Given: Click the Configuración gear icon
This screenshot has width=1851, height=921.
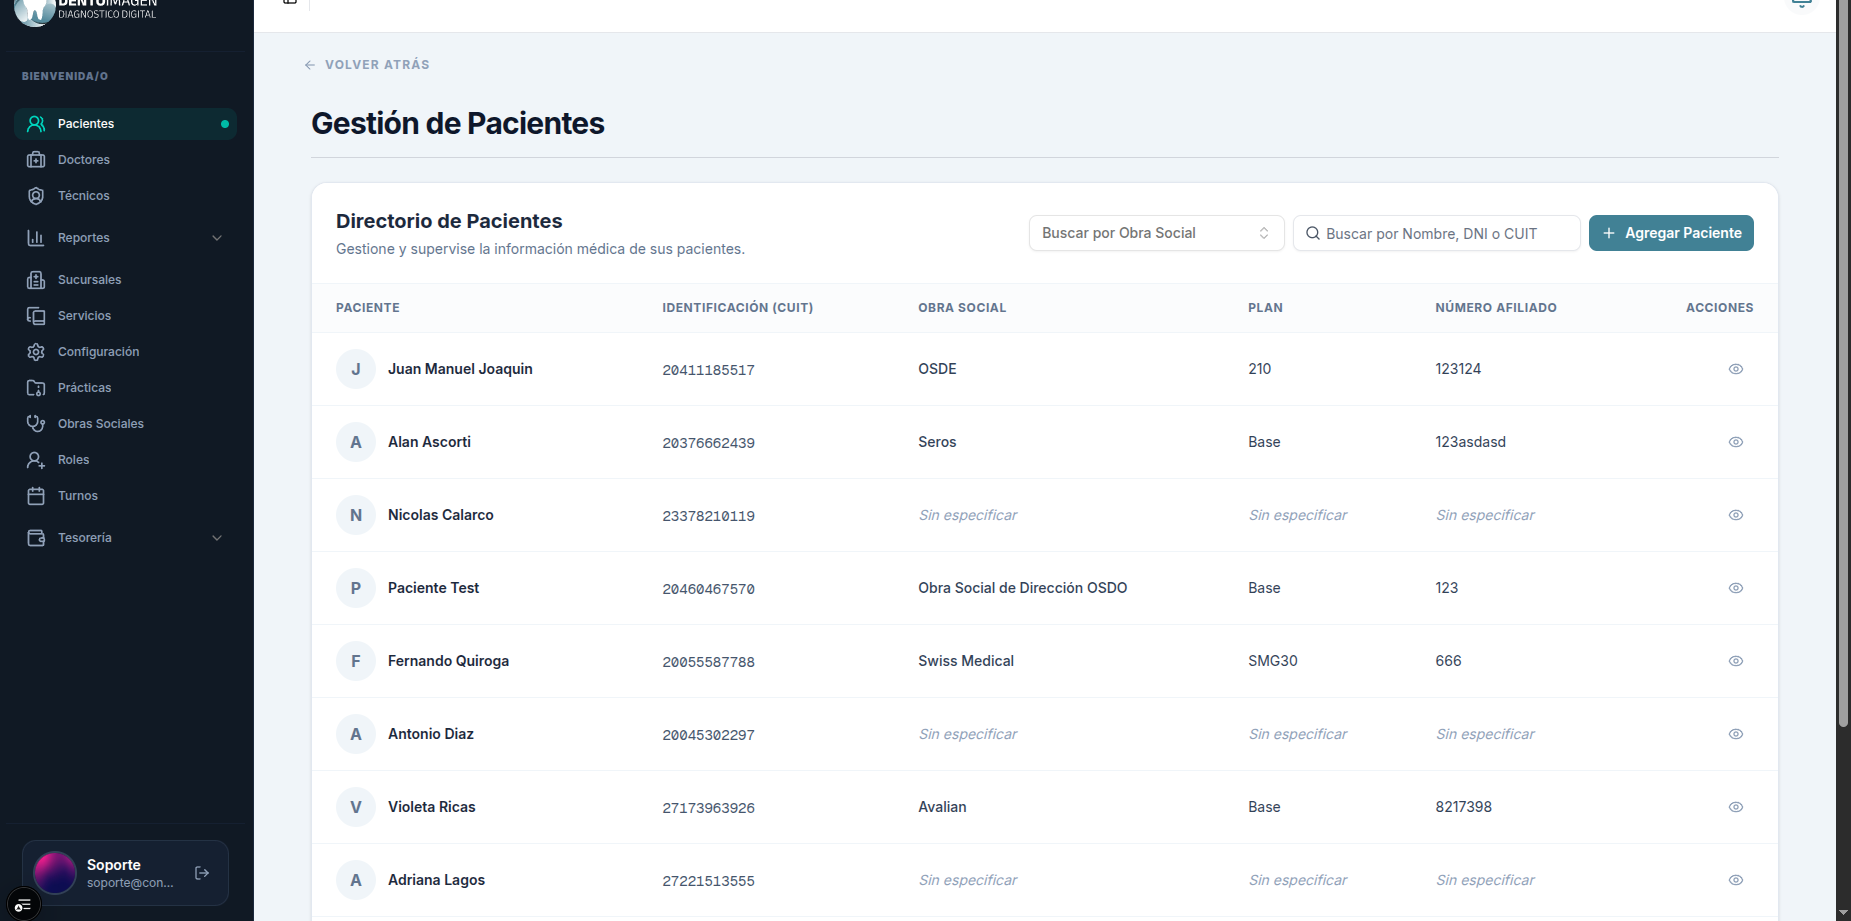Looking at the screenshot, I should click(x=36, y=352).
